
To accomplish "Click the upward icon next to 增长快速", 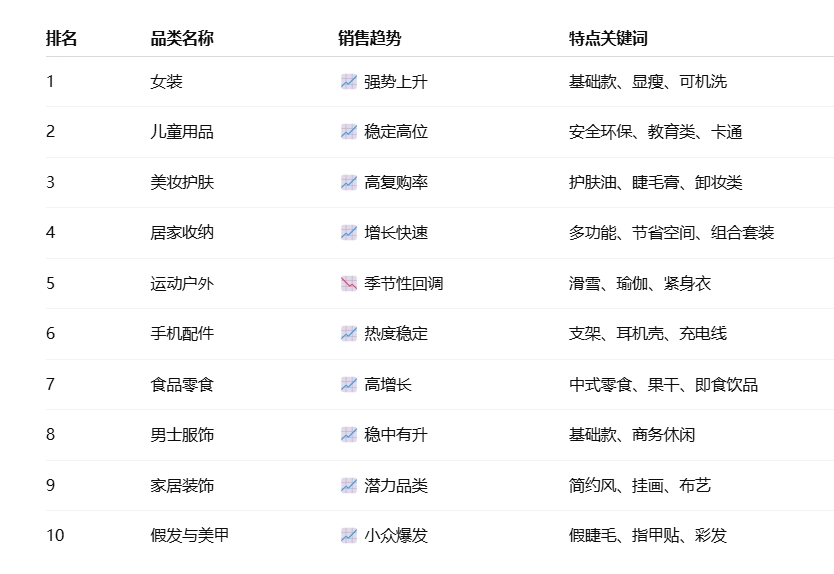I will [x=349, y=232].
